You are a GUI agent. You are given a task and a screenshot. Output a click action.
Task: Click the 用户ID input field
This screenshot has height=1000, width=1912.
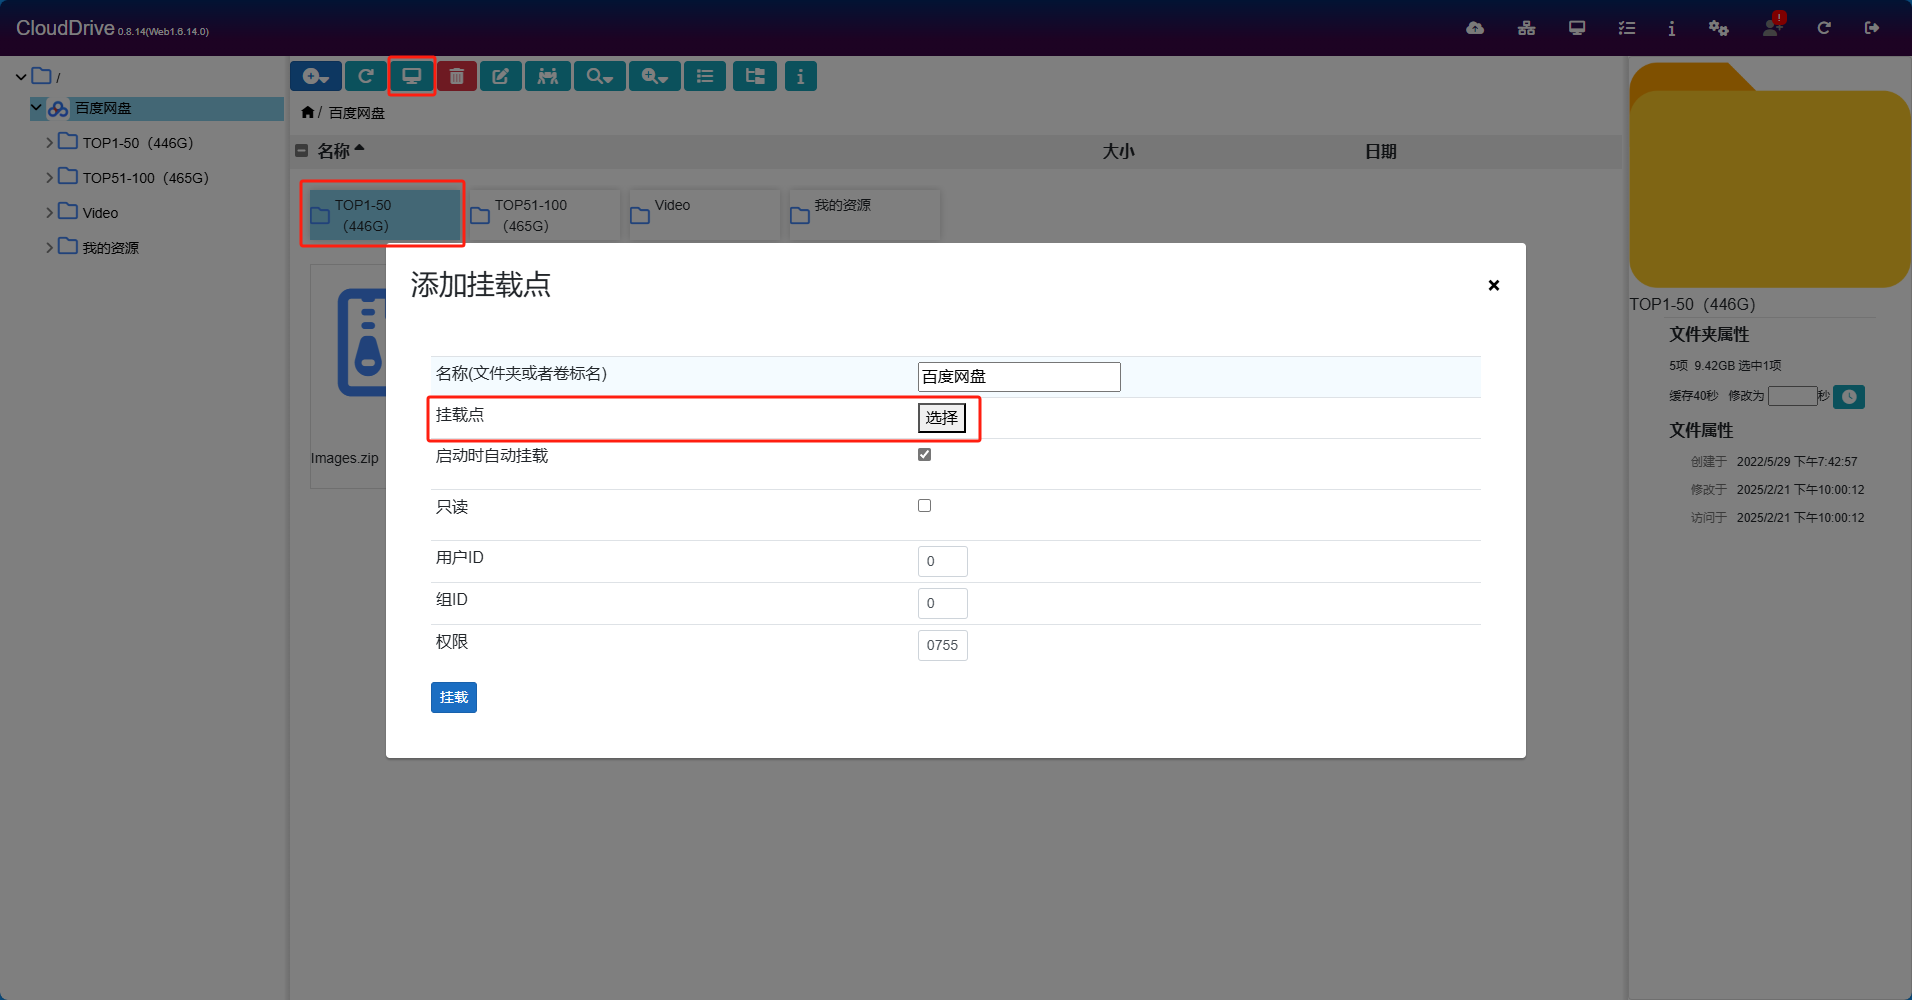coord(943,561)
